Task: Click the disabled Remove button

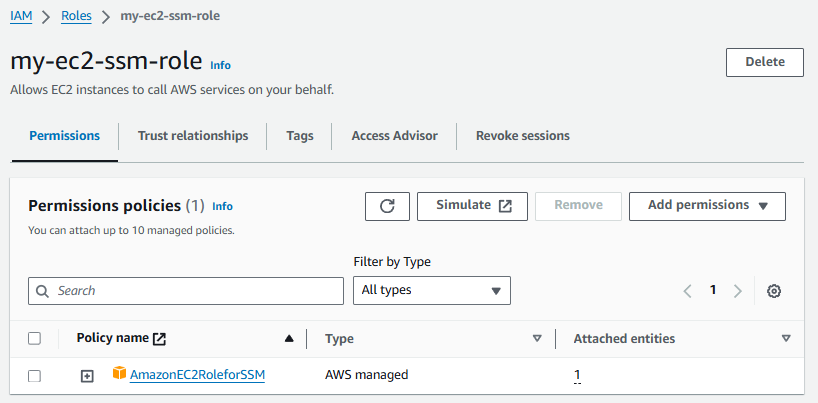Action: click(579, 206)
